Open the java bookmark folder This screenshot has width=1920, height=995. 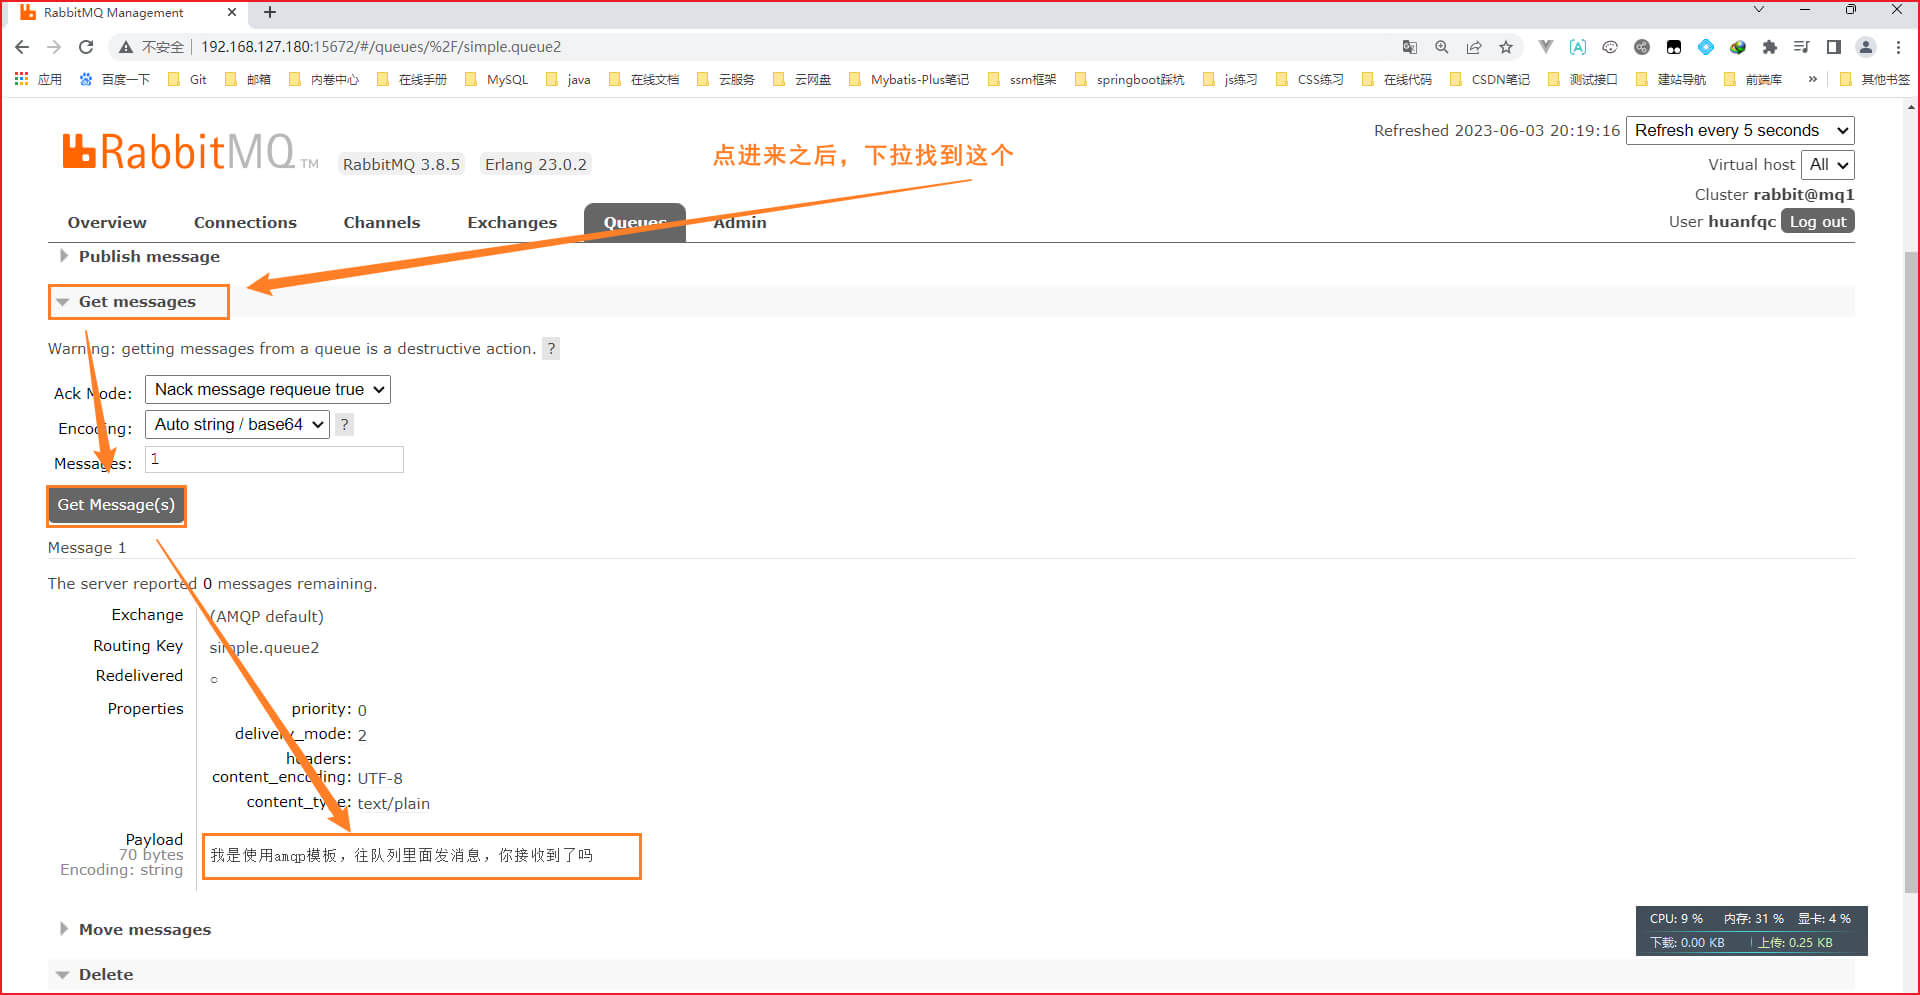click(568, 79)
